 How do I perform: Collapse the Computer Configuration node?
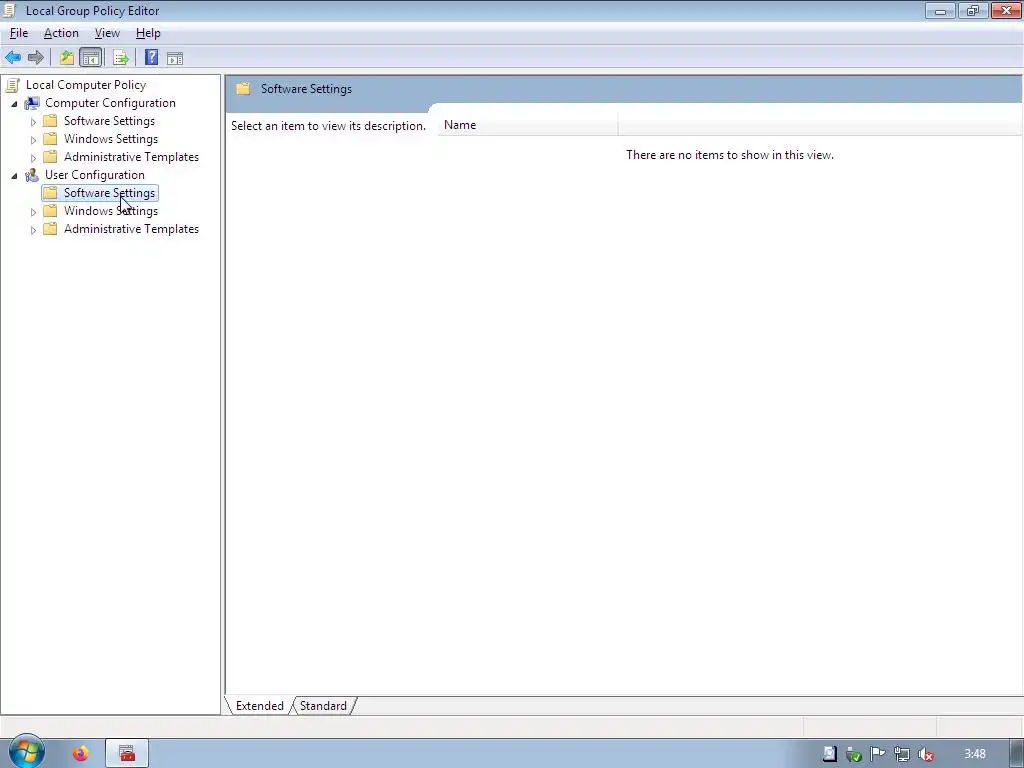pos(14,104)
